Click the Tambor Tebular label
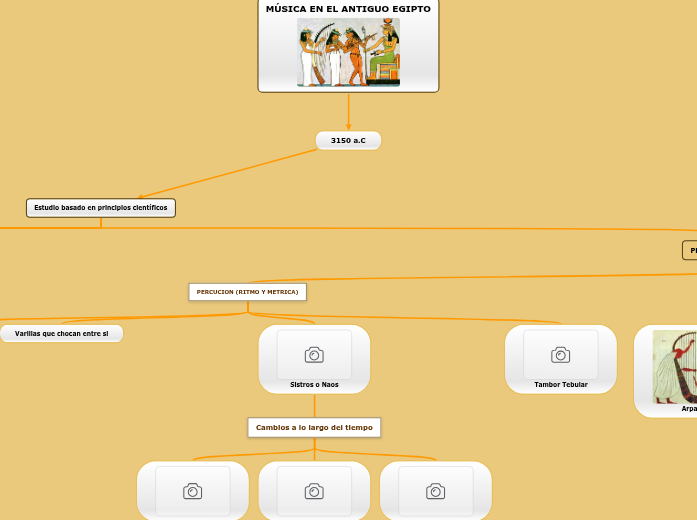The height and width of the screenshot is (520, 697). click(x=560, y=384)
